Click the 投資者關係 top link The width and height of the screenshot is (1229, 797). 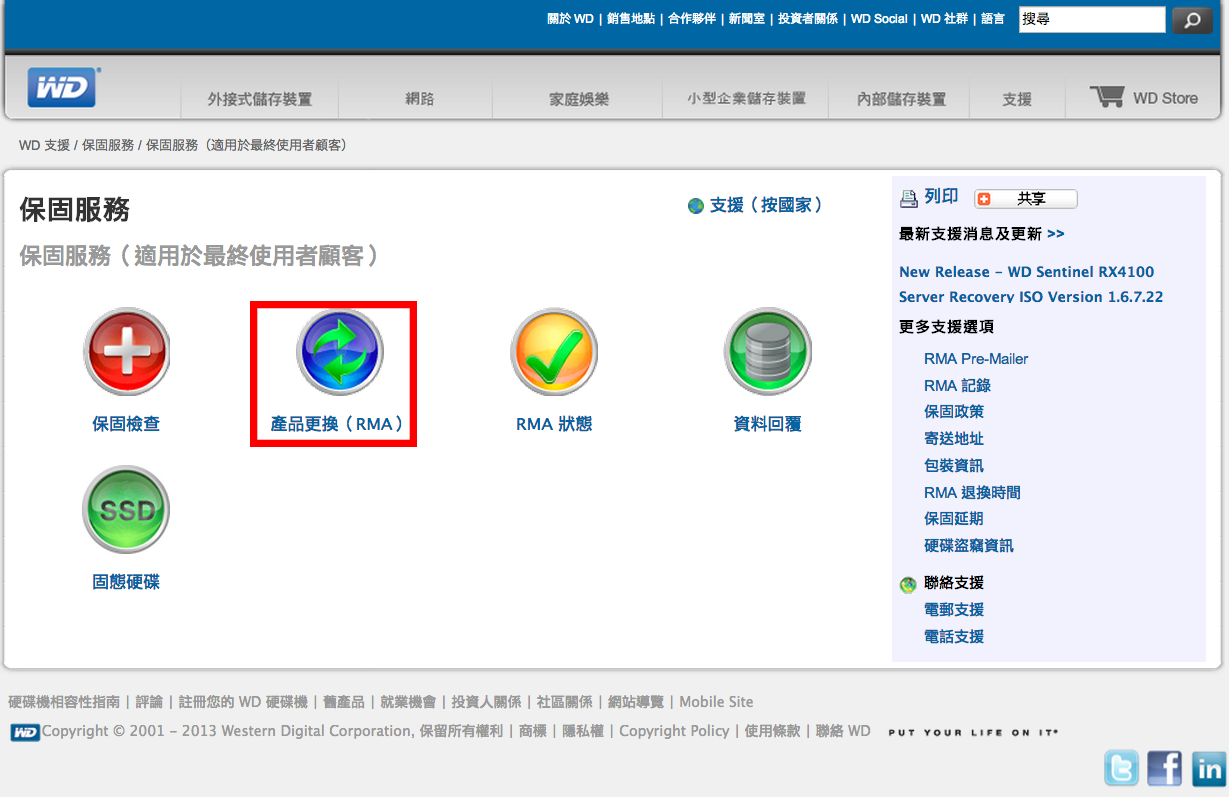click(808, 19)
